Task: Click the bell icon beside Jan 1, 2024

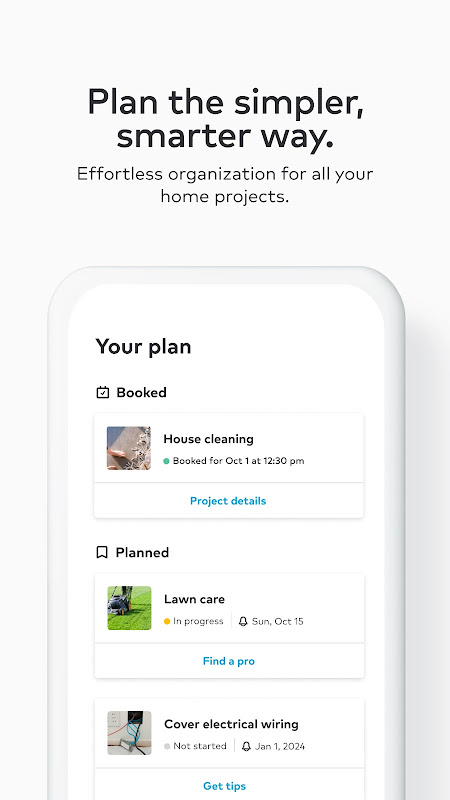Action: pyautogui.click(x=246, y=746)
